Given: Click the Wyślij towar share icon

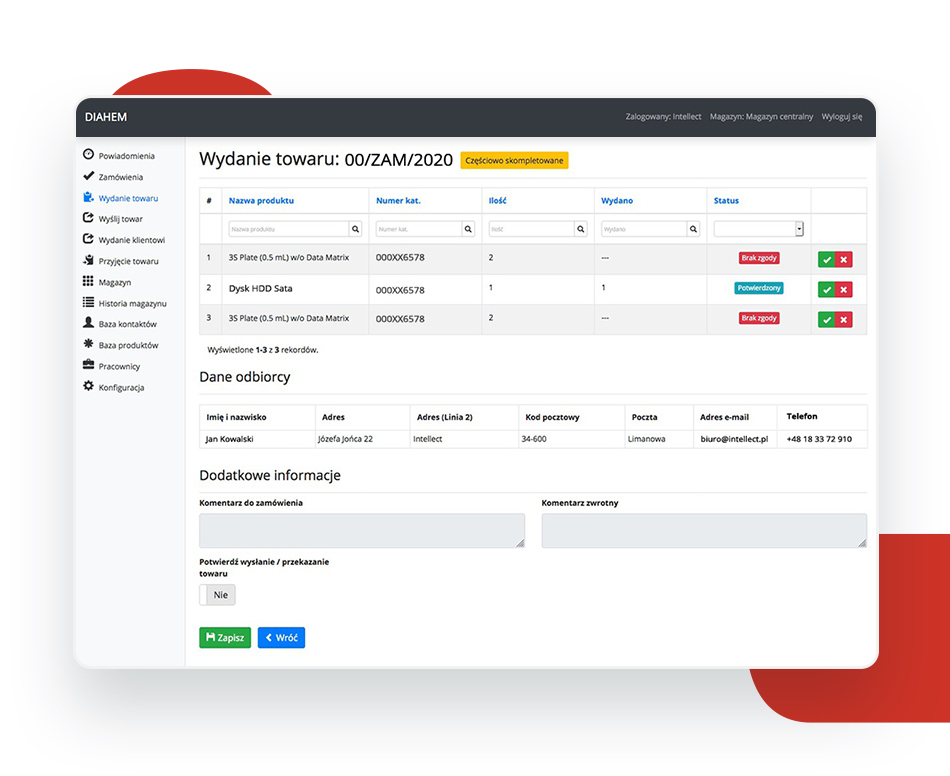Looking at the screenshot, I should (88, 217).
